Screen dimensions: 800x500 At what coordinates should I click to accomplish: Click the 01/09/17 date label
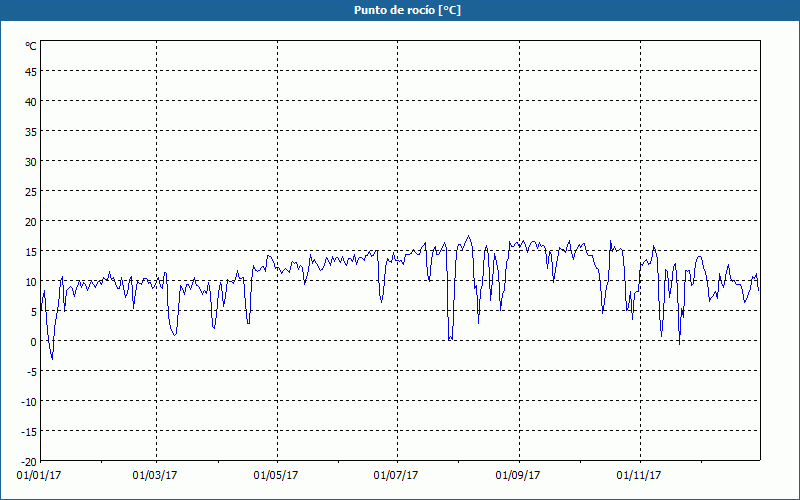point(518,476)
